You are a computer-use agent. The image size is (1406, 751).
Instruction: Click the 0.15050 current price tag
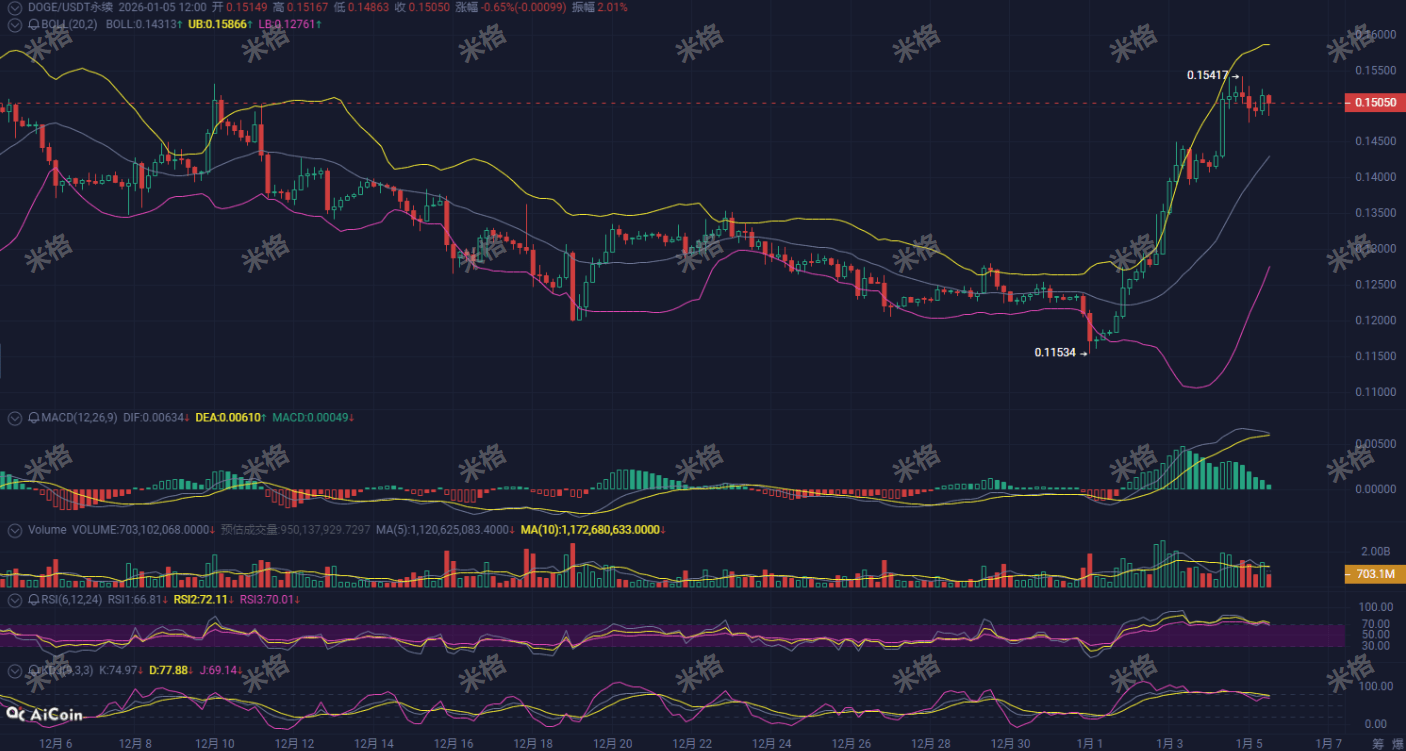click(x=1374, y=103)
